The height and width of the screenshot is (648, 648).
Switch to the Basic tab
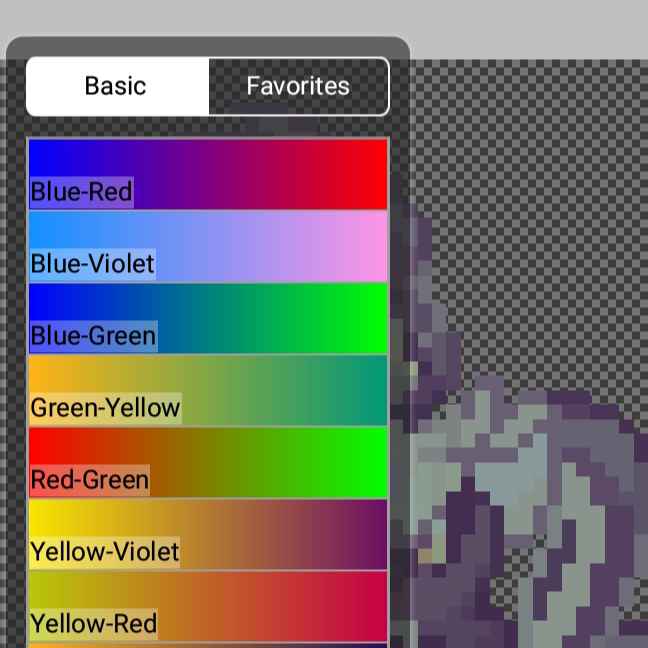pos(116,86)
